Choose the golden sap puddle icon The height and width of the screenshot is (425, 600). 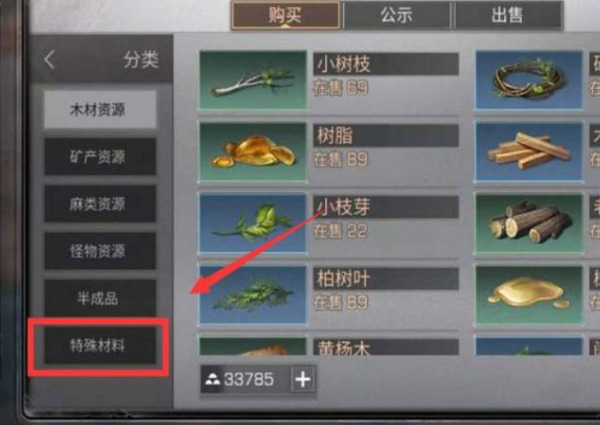[x=529, y=295]
